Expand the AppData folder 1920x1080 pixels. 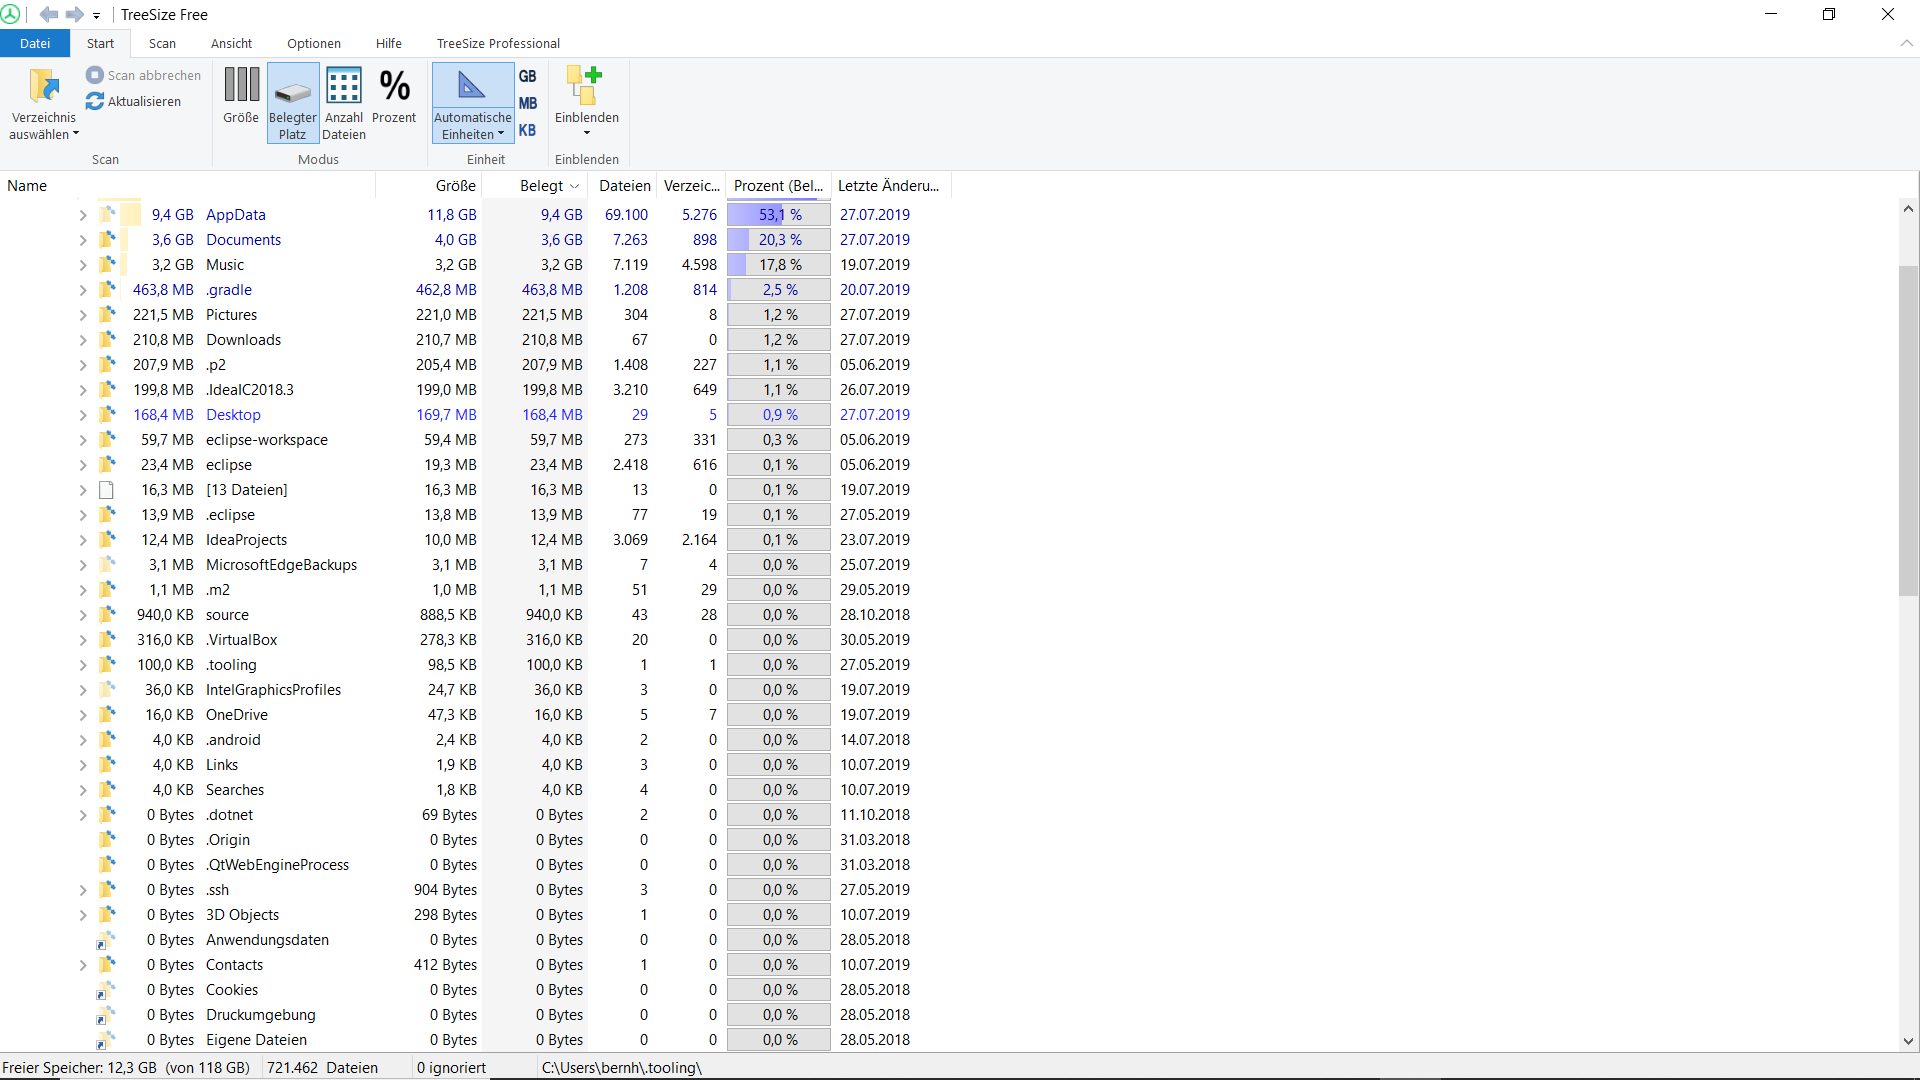pos(83,215)
